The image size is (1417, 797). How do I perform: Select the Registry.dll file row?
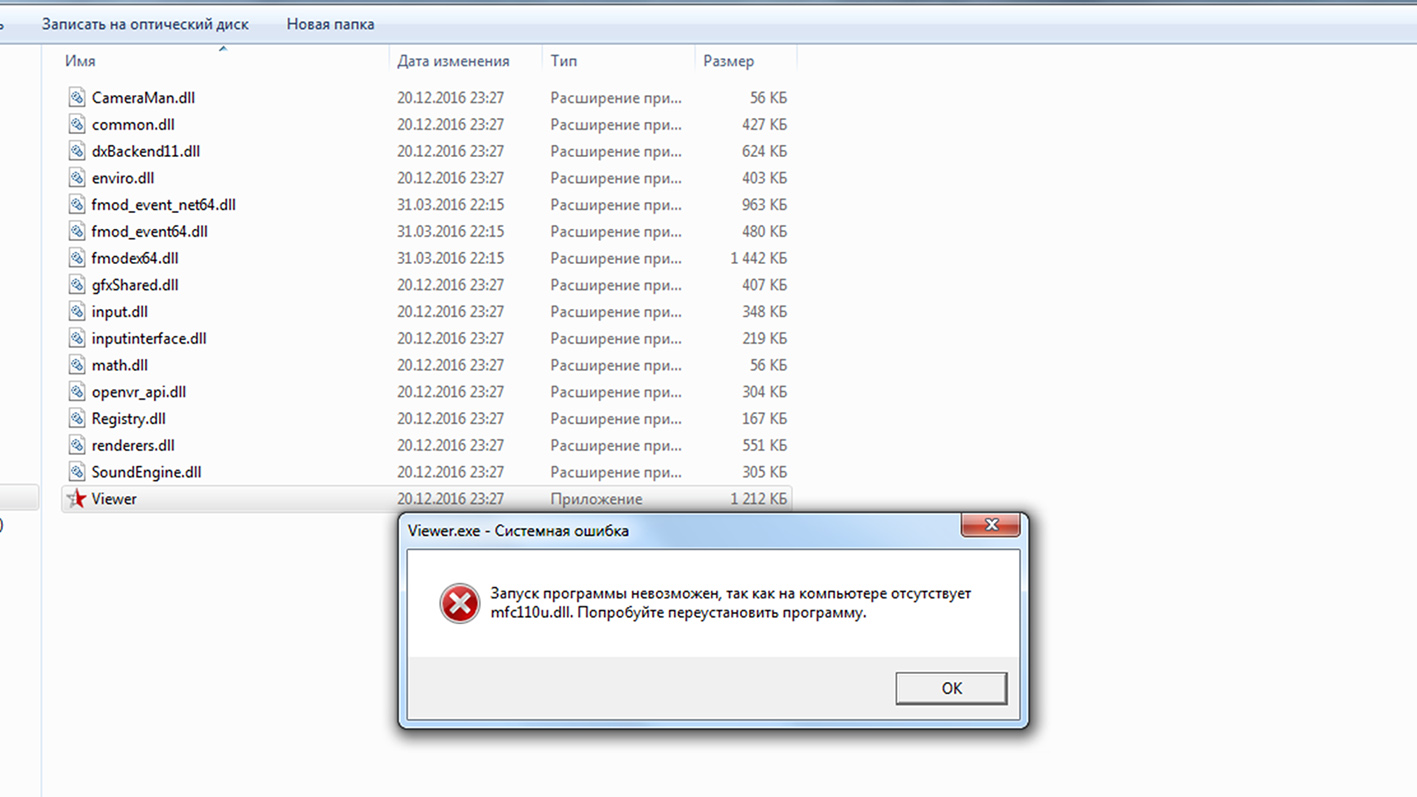click(427, 418)
